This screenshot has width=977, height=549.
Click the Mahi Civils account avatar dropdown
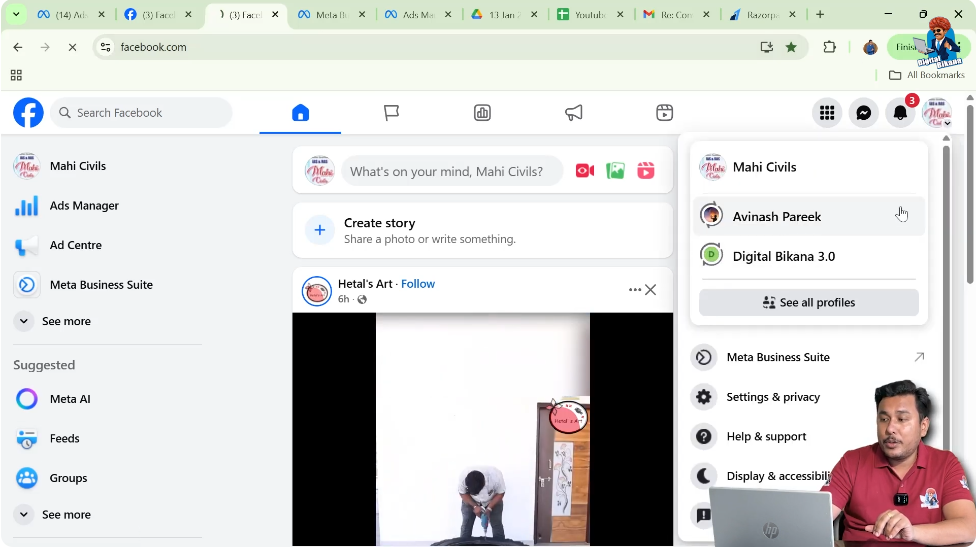[936, 113]
